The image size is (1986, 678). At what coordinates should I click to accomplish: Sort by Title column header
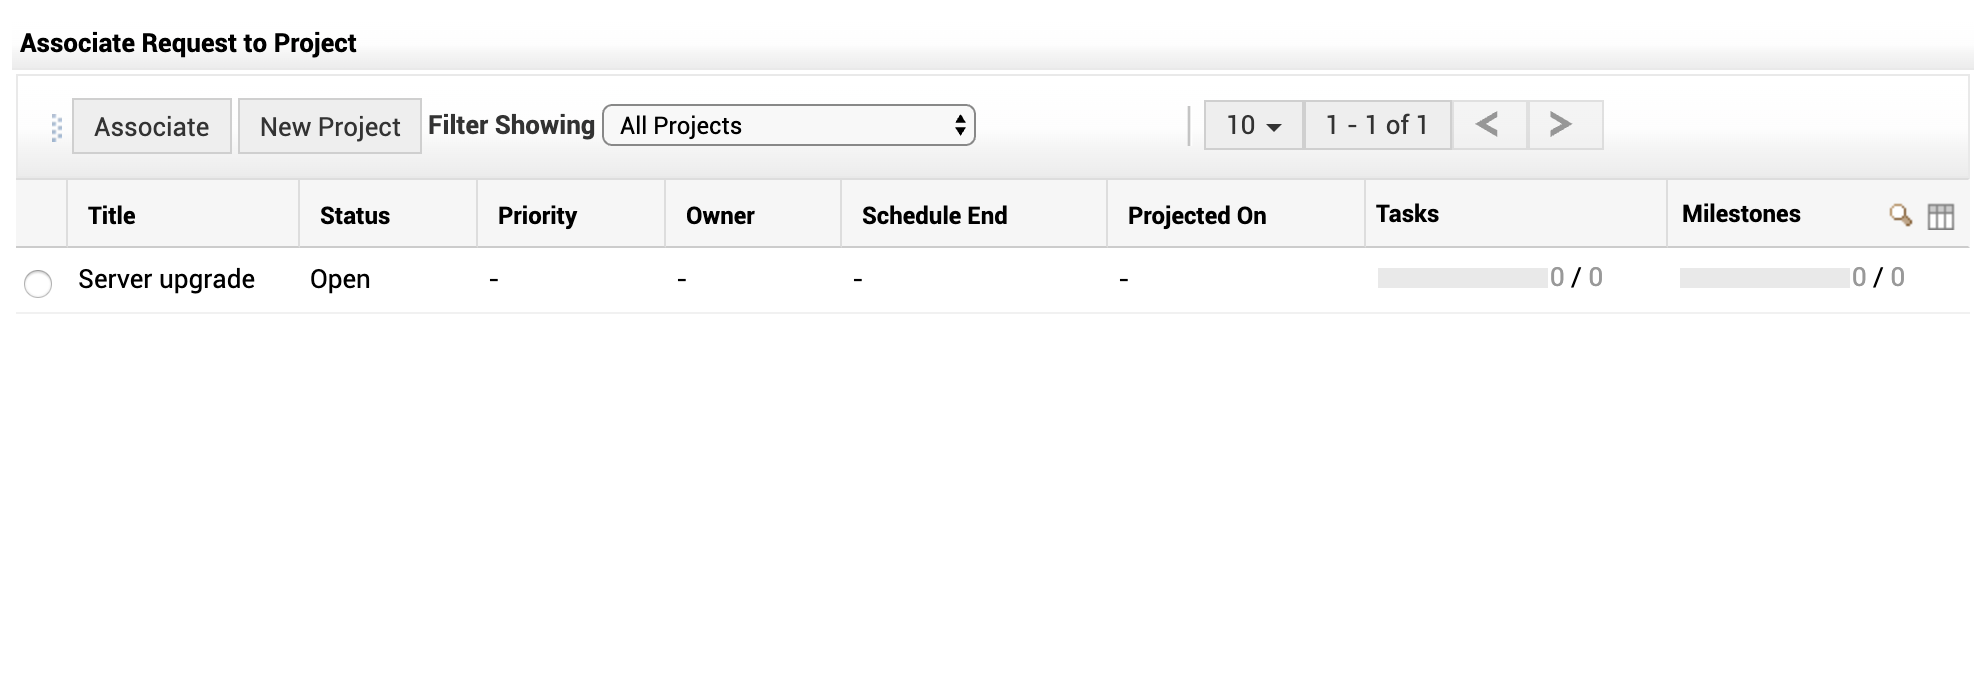click(x=112, y=215)
